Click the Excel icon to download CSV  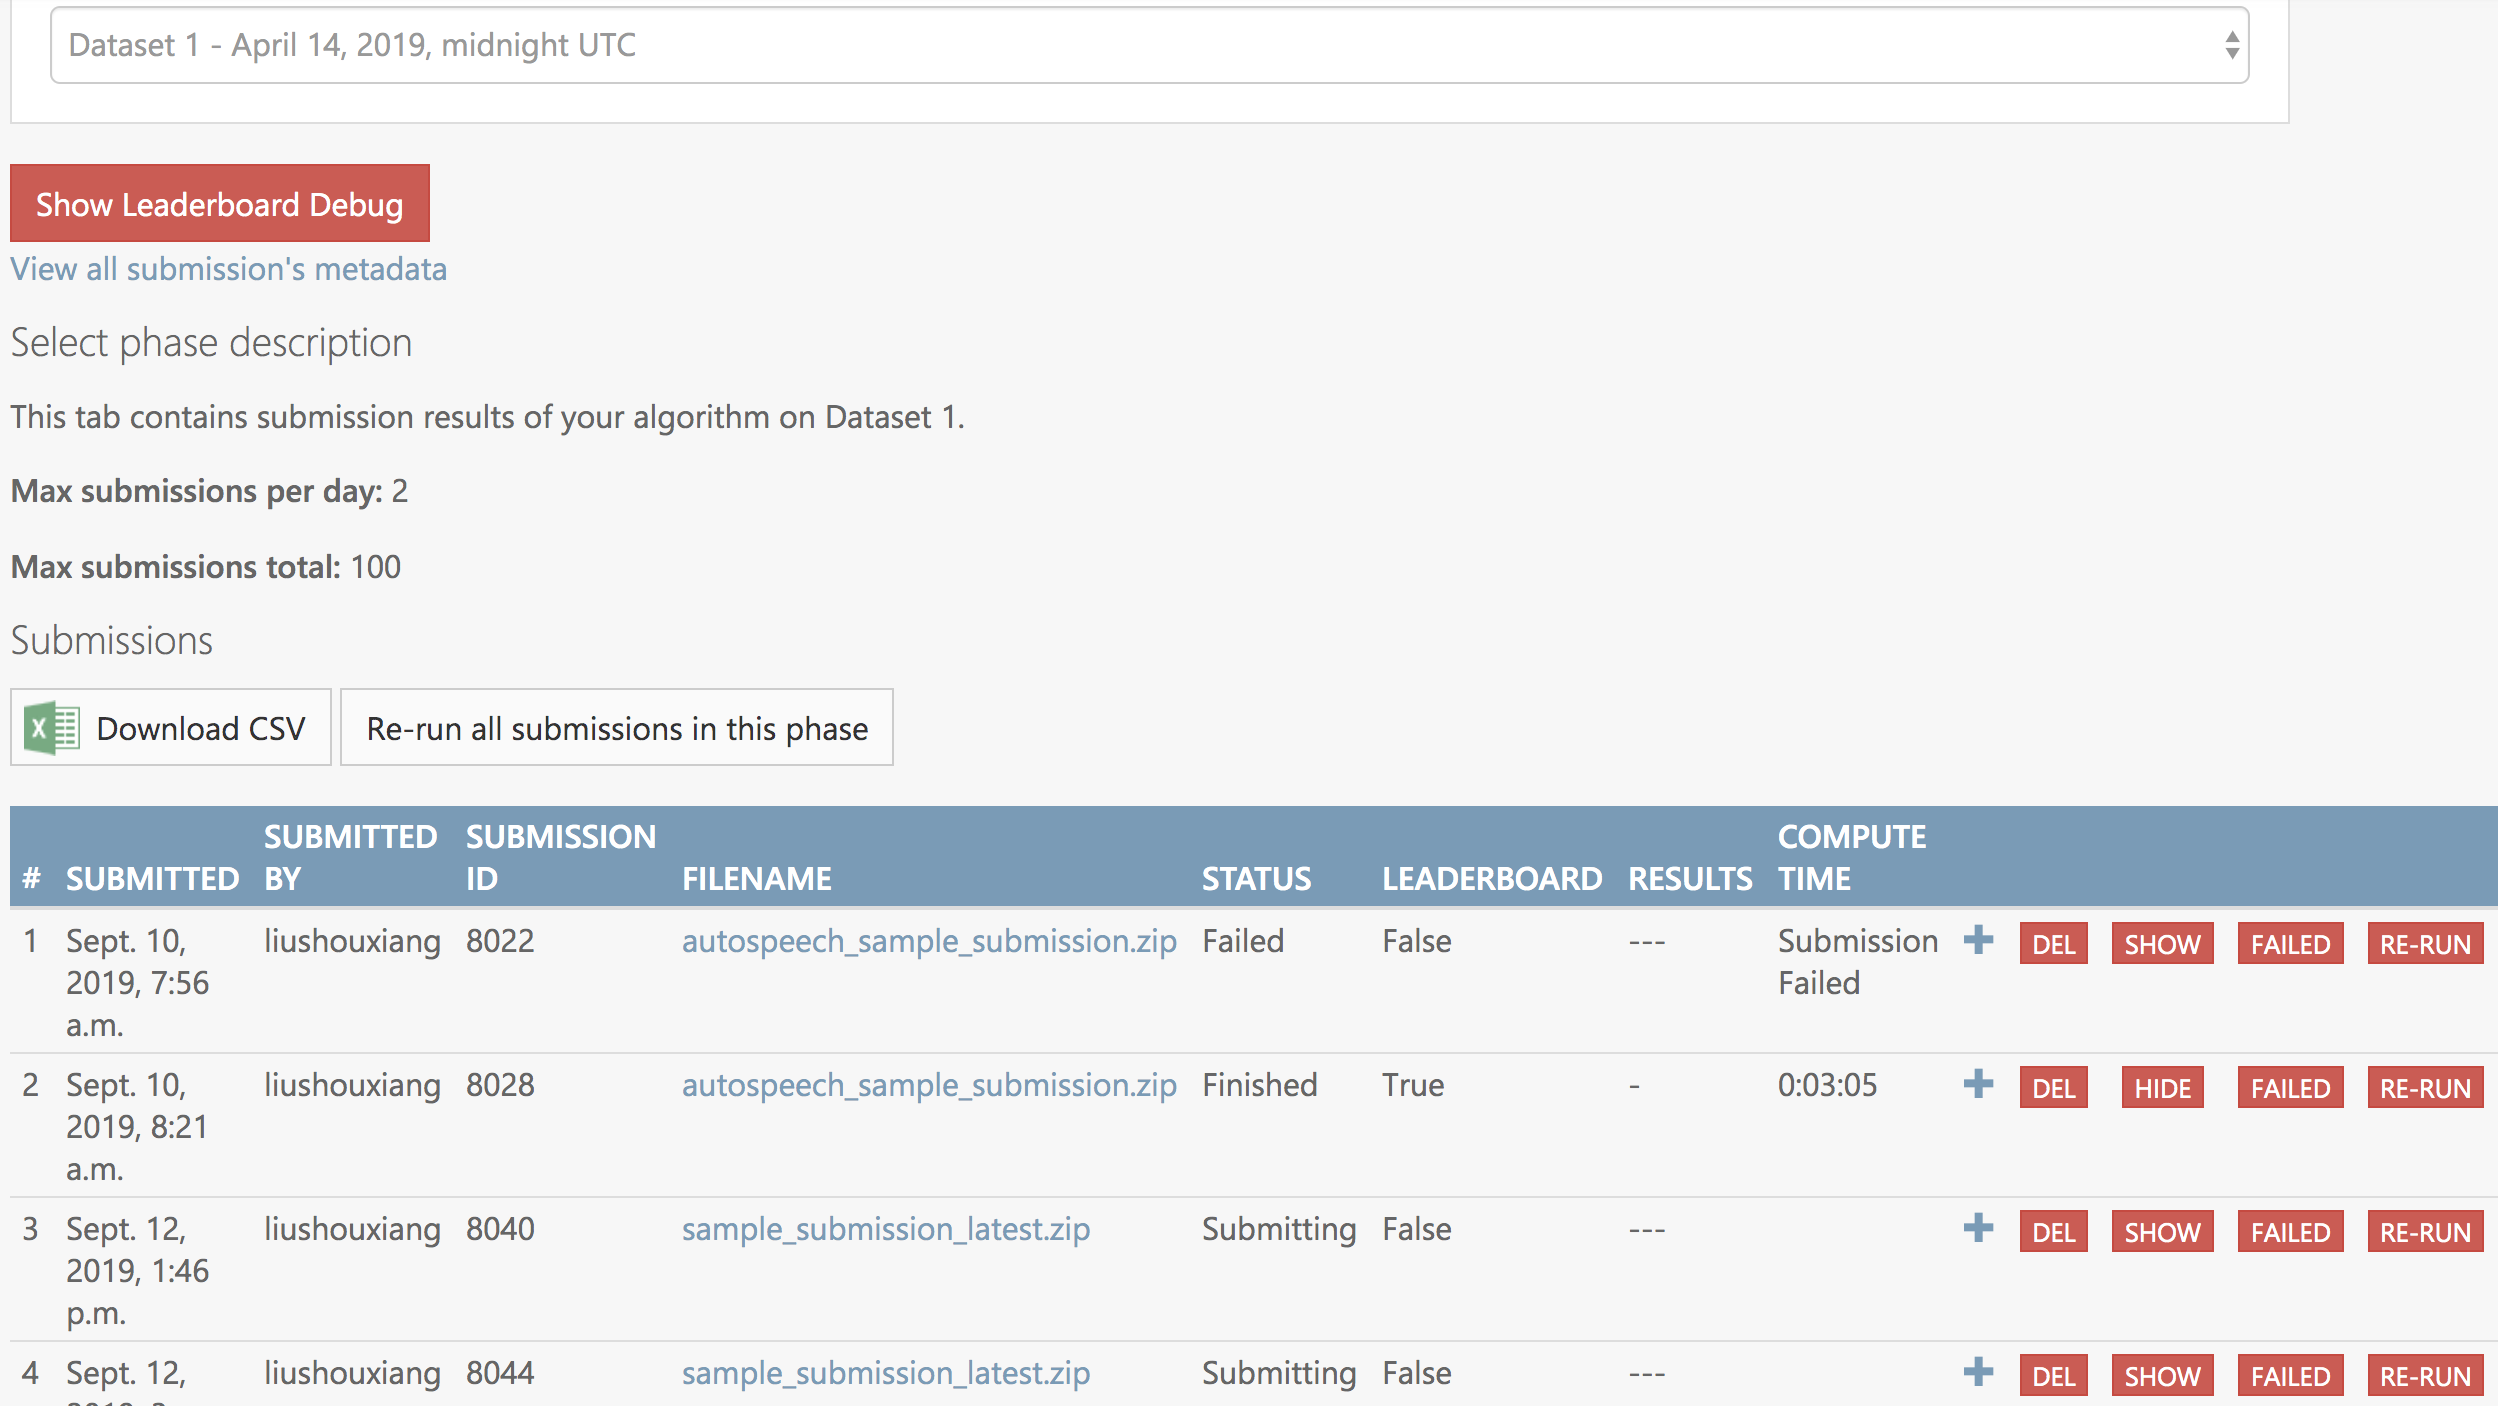52,728
